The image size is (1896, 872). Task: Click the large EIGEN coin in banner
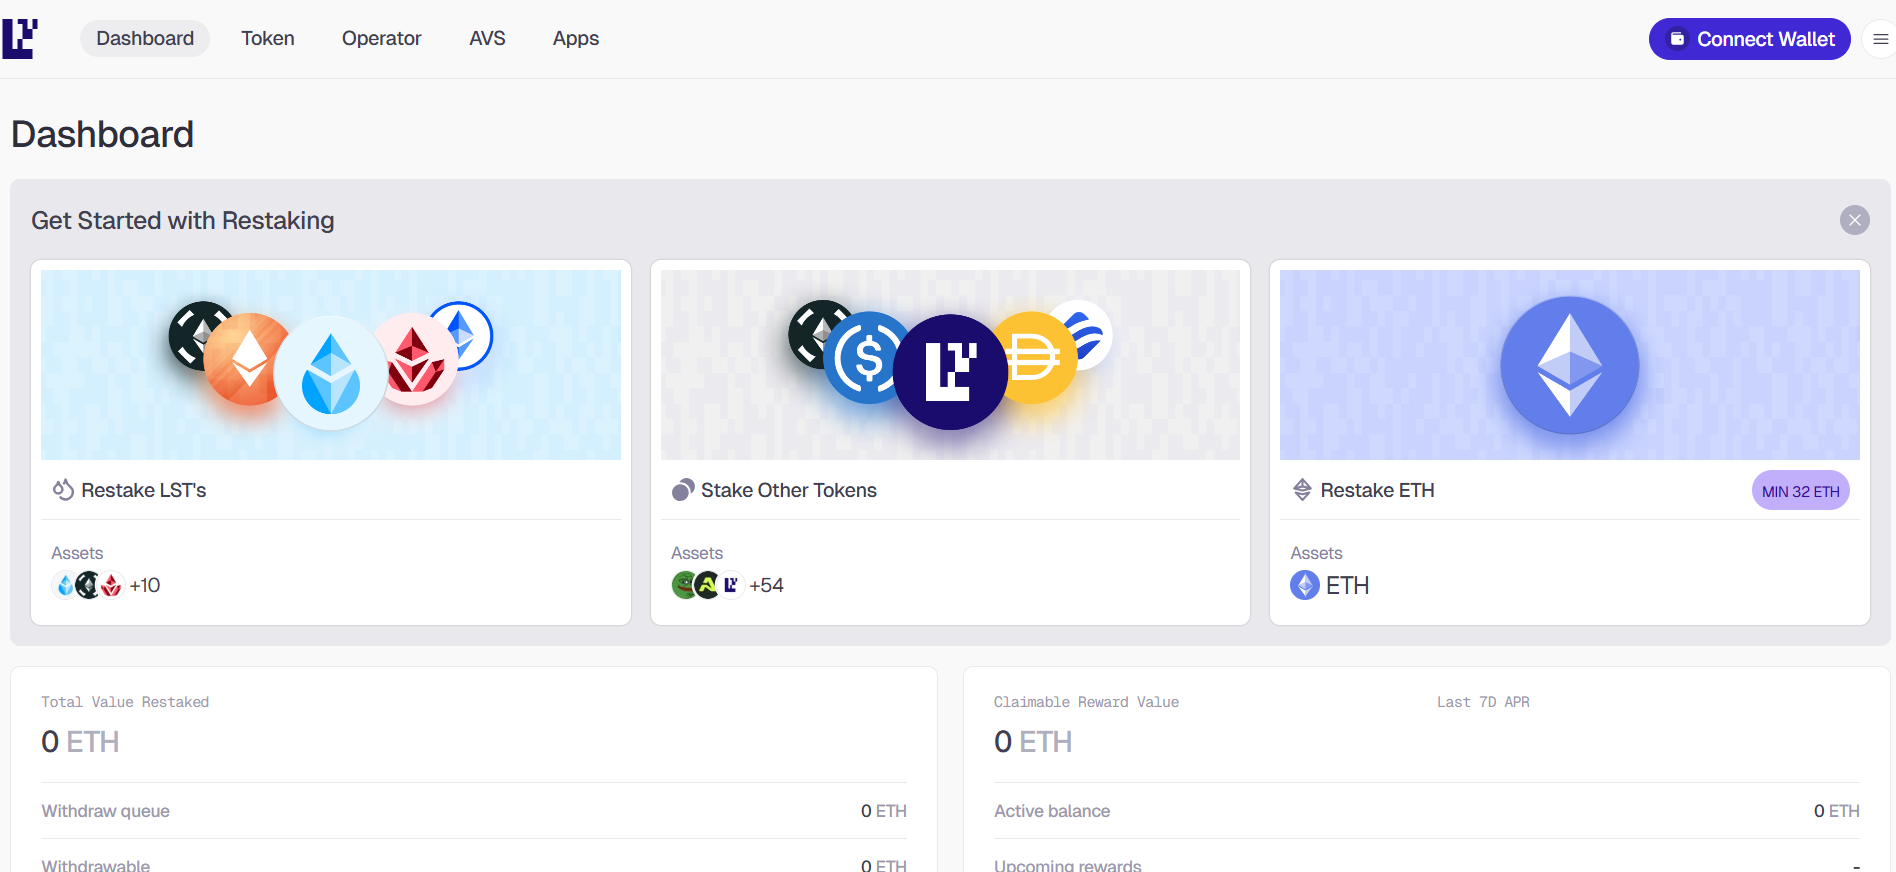pyautogui.click(x=950, y=372)
